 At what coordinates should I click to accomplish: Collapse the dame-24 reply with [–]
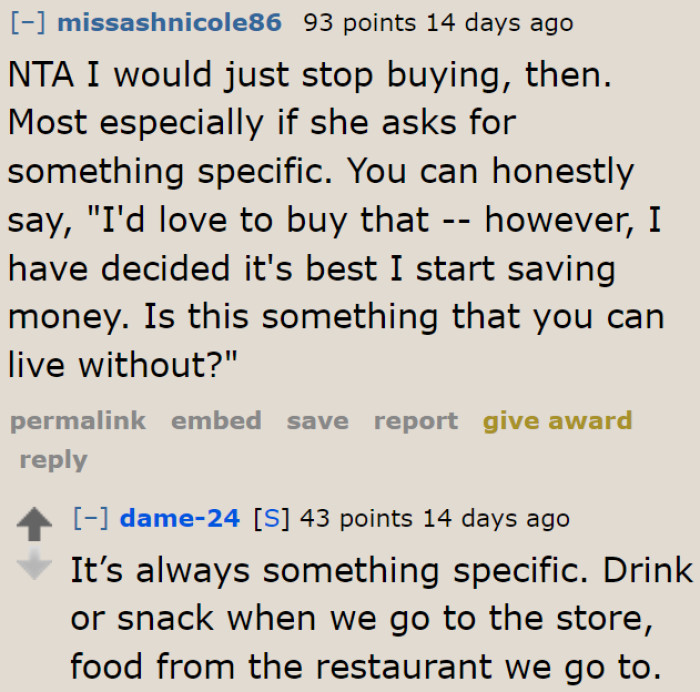(x=91, y=518)
